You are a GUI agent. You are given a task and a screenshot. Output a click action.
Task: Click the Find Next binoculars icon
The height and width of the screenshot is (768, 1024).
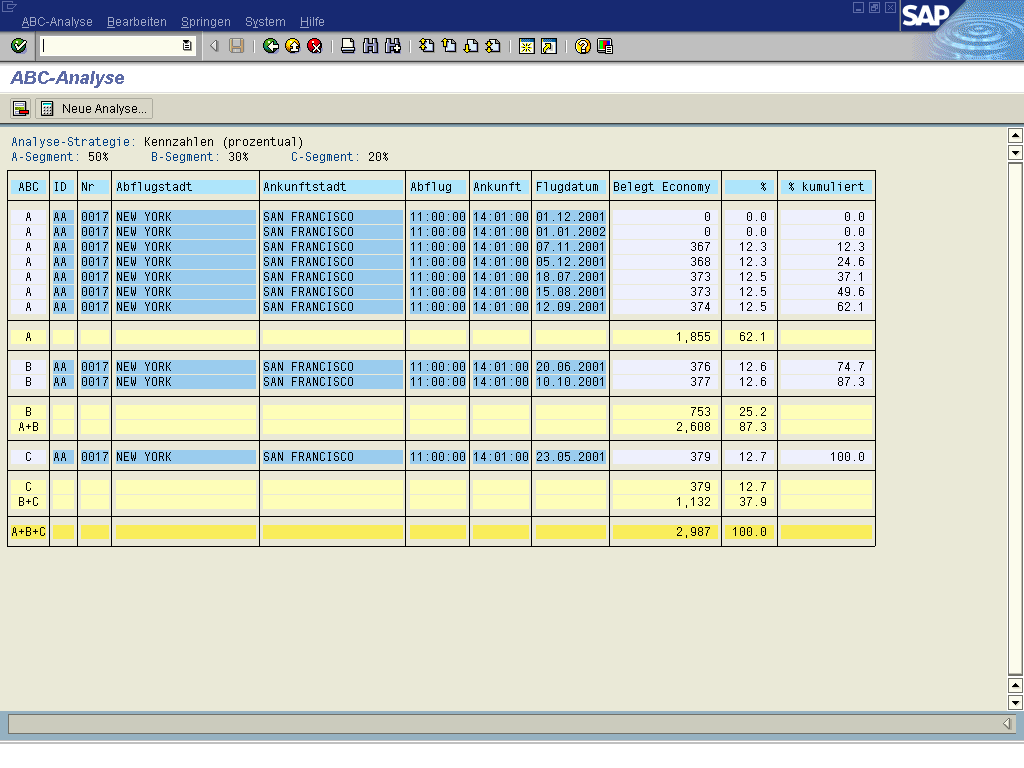coord(392,46)
